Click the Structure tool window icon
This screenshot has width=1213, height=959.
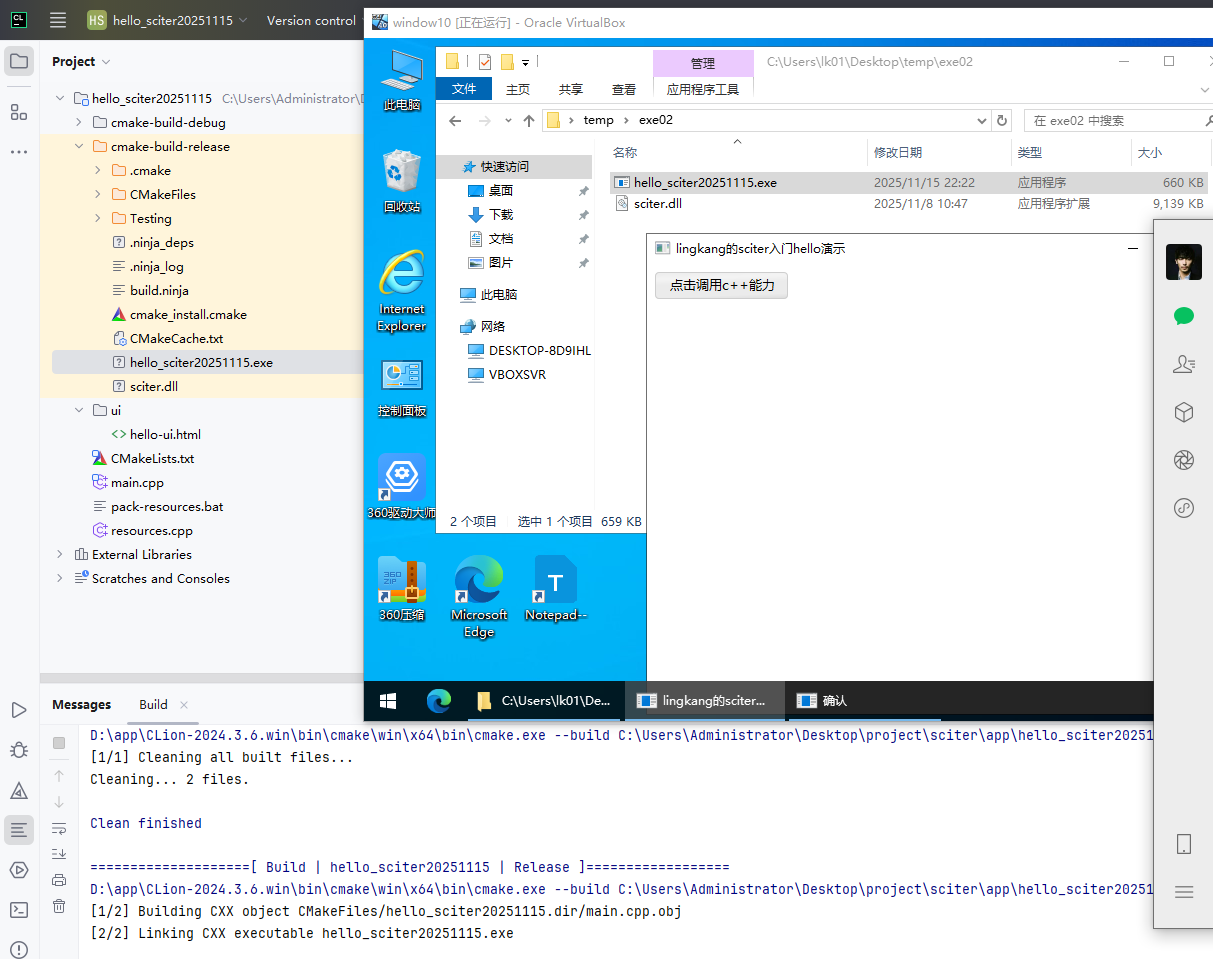(19, 112)
